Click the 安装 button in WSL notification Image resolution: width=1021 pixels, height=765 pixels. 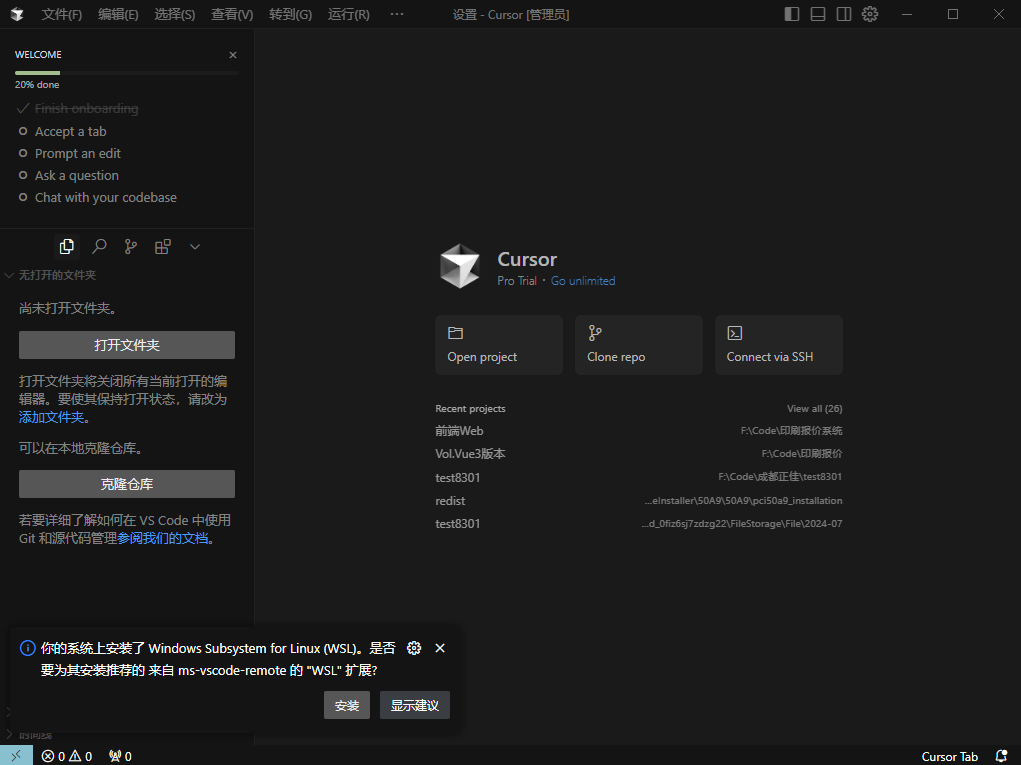tap(347, 706)
